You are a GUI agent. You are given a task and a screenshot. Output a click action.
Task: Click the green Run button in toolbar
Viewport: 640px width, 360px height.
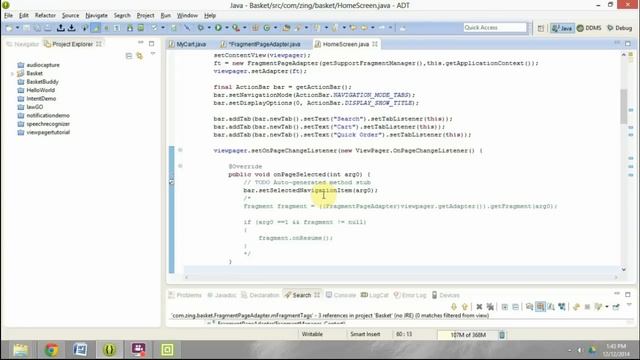click(x=218, y=28)
